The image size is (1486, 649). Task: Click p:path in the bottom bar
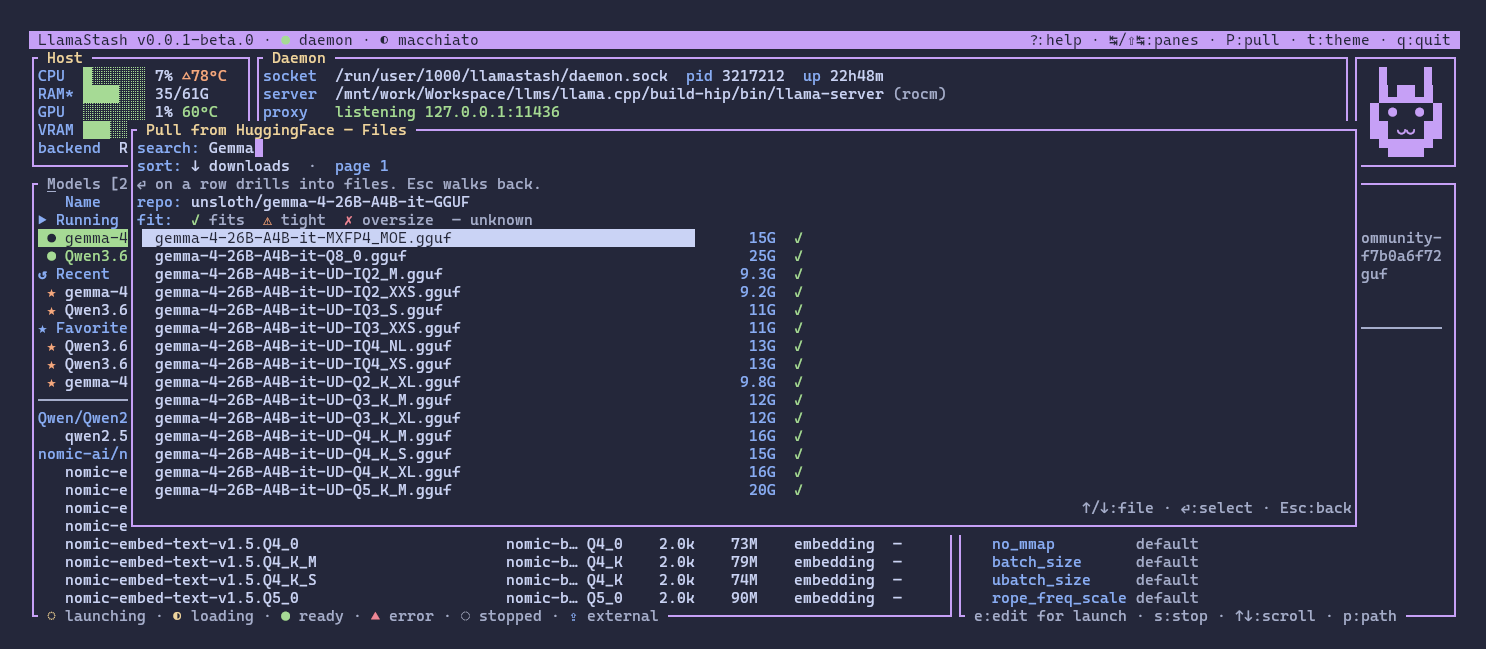click(x=1370, y=616)
